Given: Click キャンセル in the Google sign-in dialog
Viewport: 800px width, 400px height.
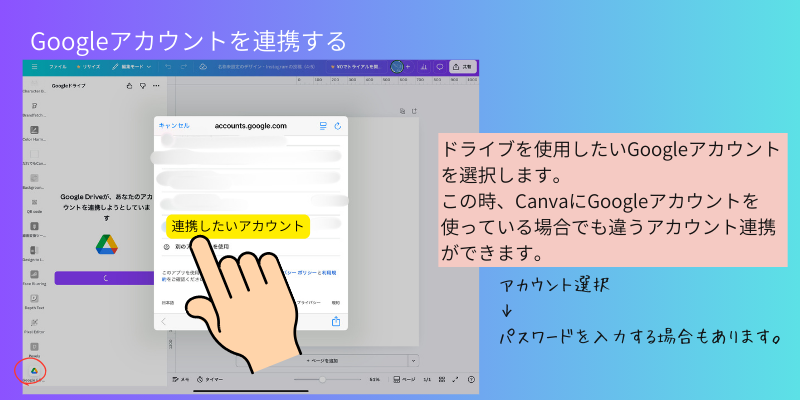Looking at the screenshot, I should [174, 126].
